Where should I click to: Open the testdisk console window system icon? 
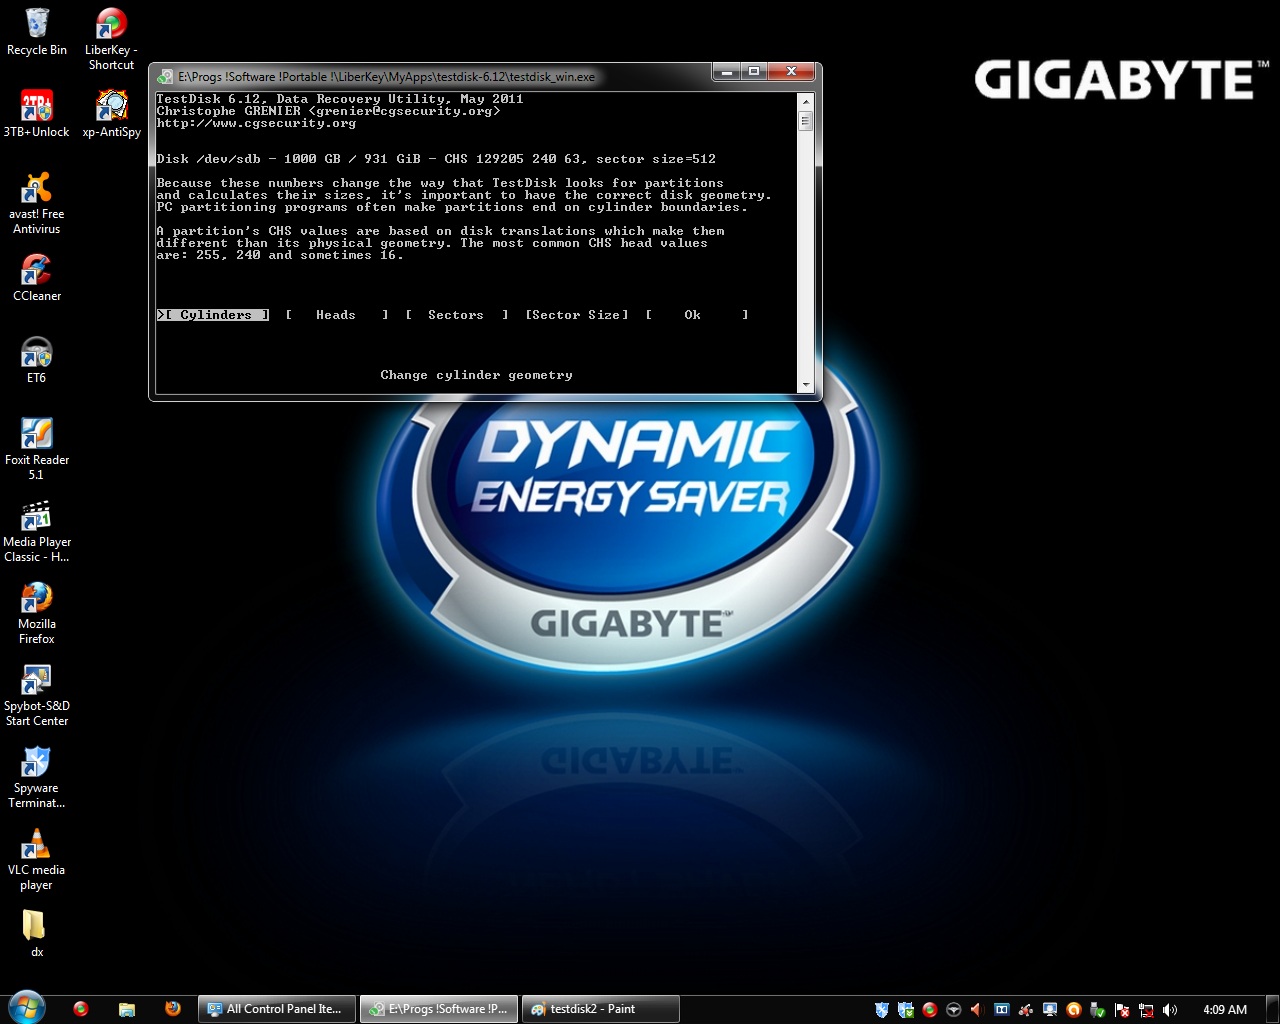[165, 76]
